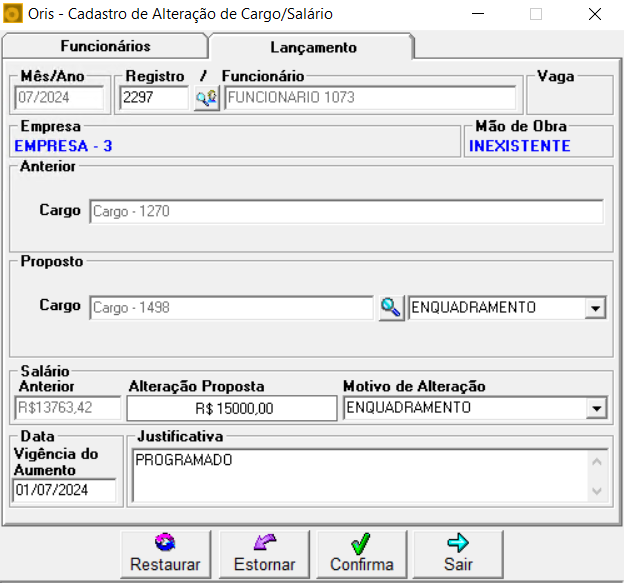Click the Oris application icon in title bar
The image size is (624, 583).
coord(12,14)
